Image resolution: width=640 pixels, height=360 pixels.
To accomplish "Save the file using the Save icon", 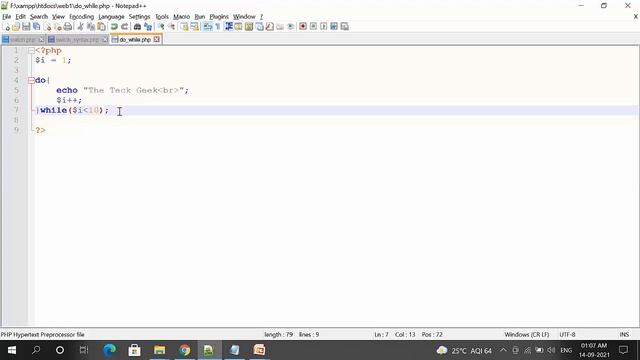I will click(26, 27).
